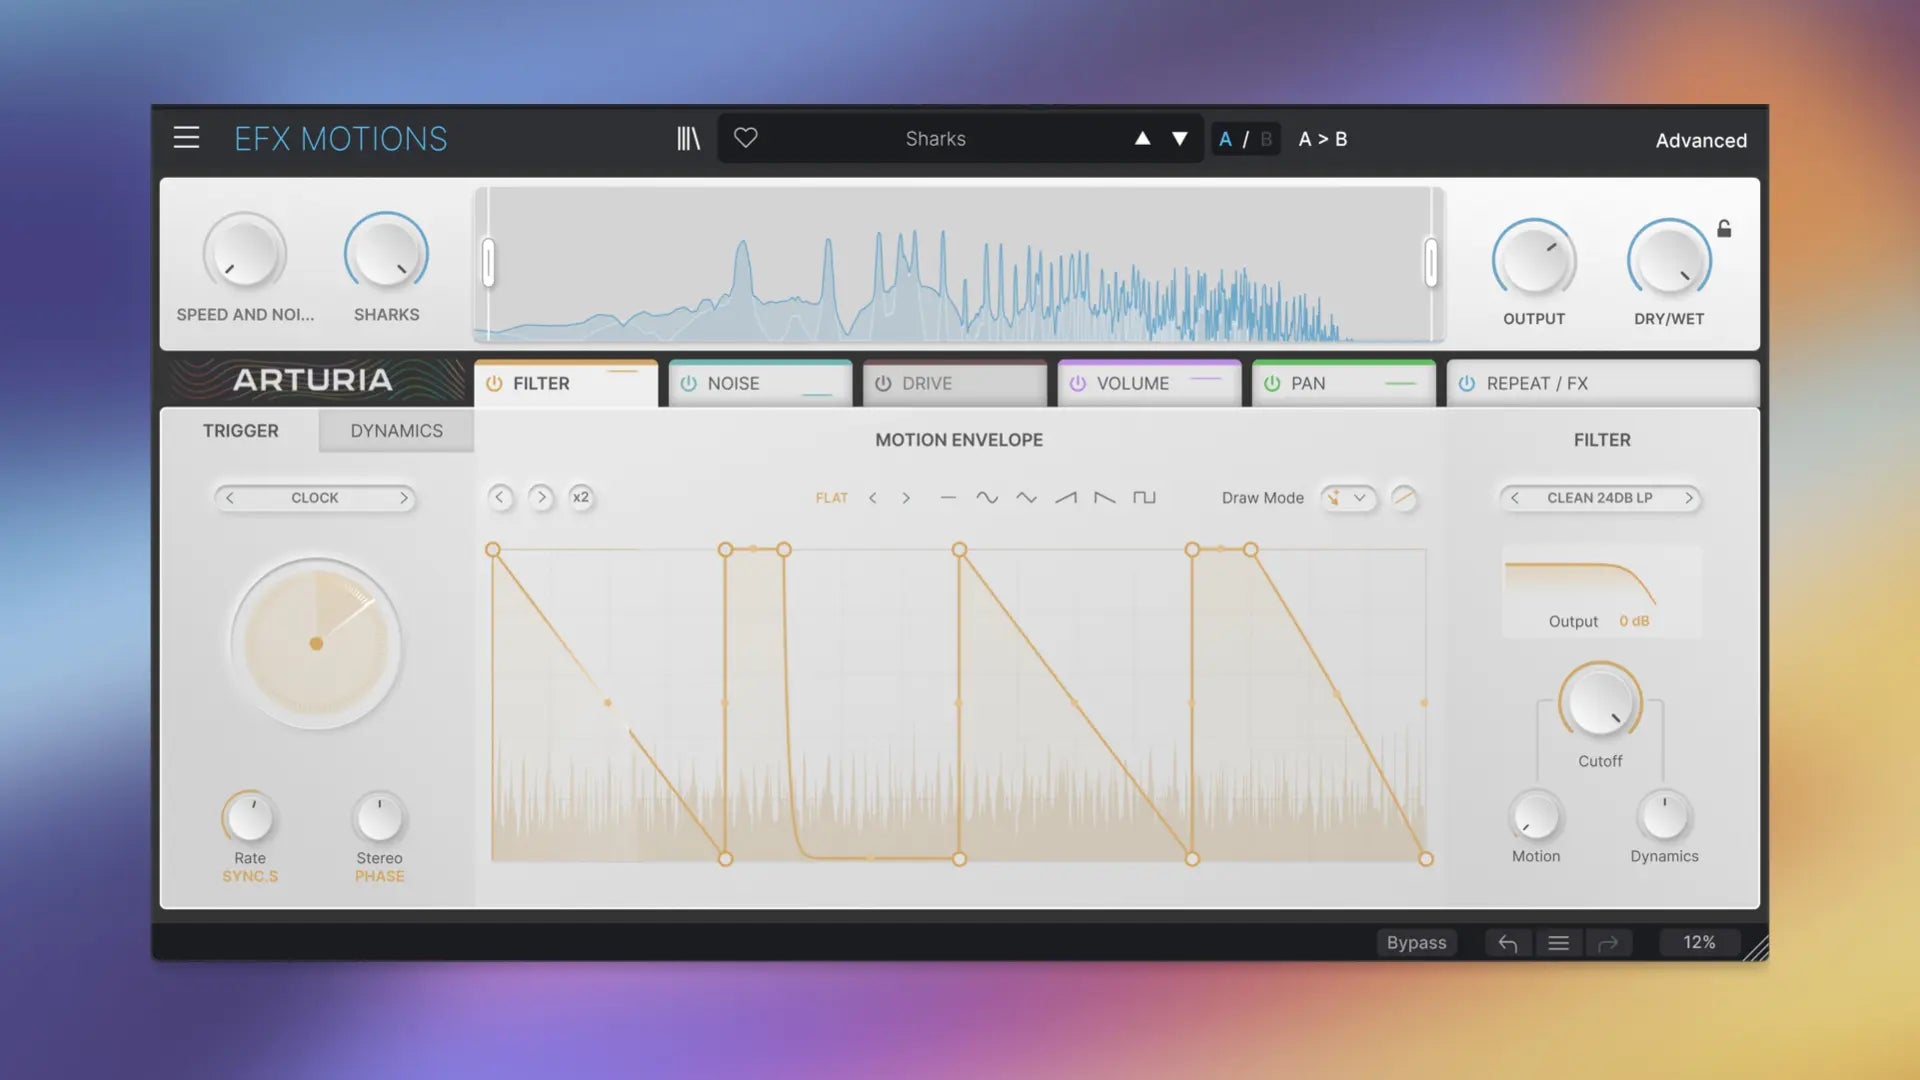This screenshot has width=1920, height=1080.
Task: Toggle Filter module power
Action: click(x=494, y=384)
